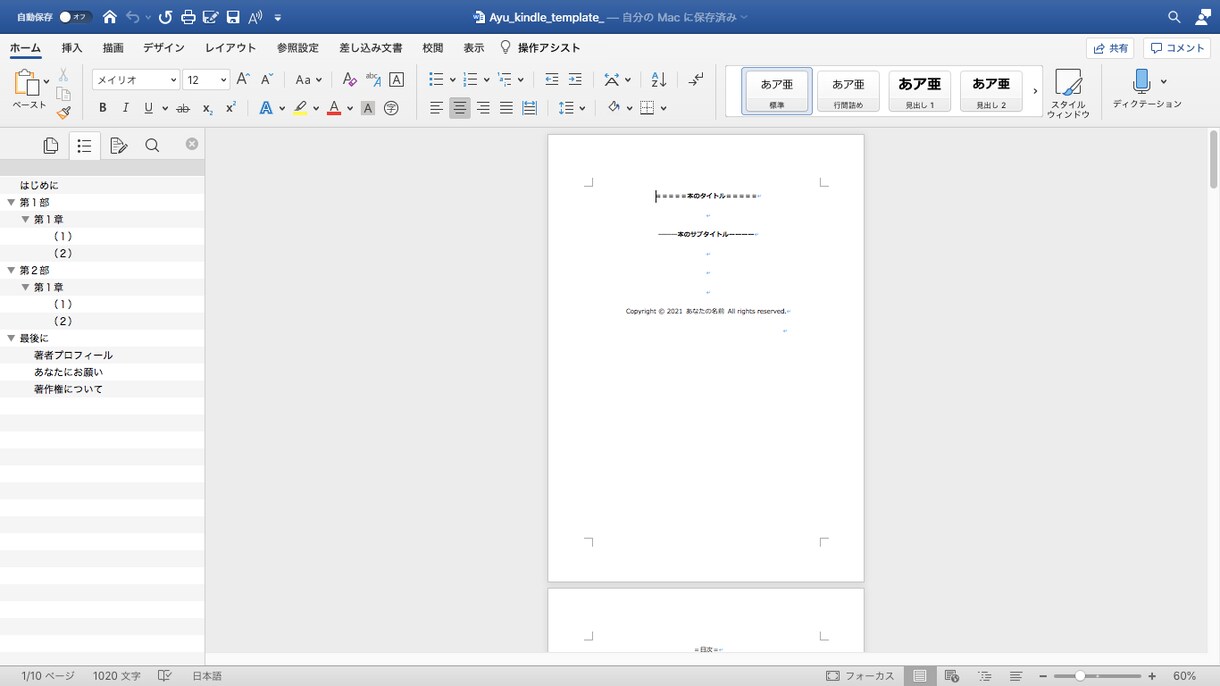The image size is (1220, 686).
Task: Select the レイアウト ribbon tab
Action: pos(231,48)
